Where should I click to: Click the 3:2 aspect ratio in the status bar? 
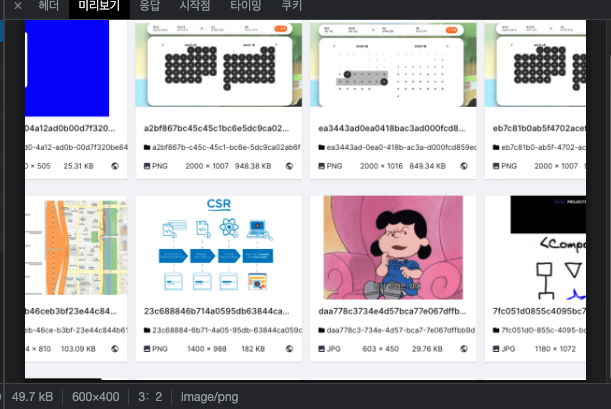(x=150, y=397)
